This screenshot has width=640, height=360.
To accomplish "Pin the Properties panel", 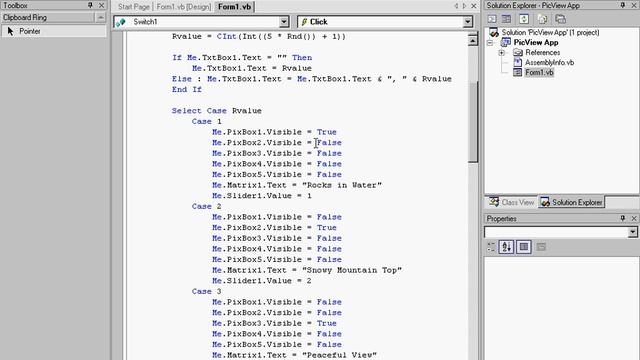I will 622,218.
